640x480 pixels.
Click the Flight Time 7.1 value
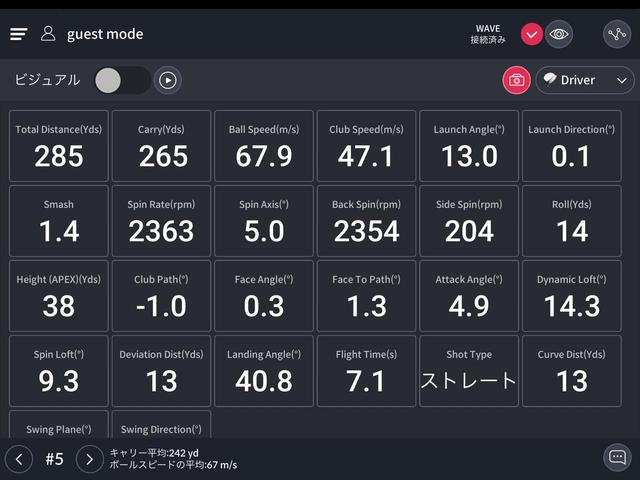tap(366, 382)
